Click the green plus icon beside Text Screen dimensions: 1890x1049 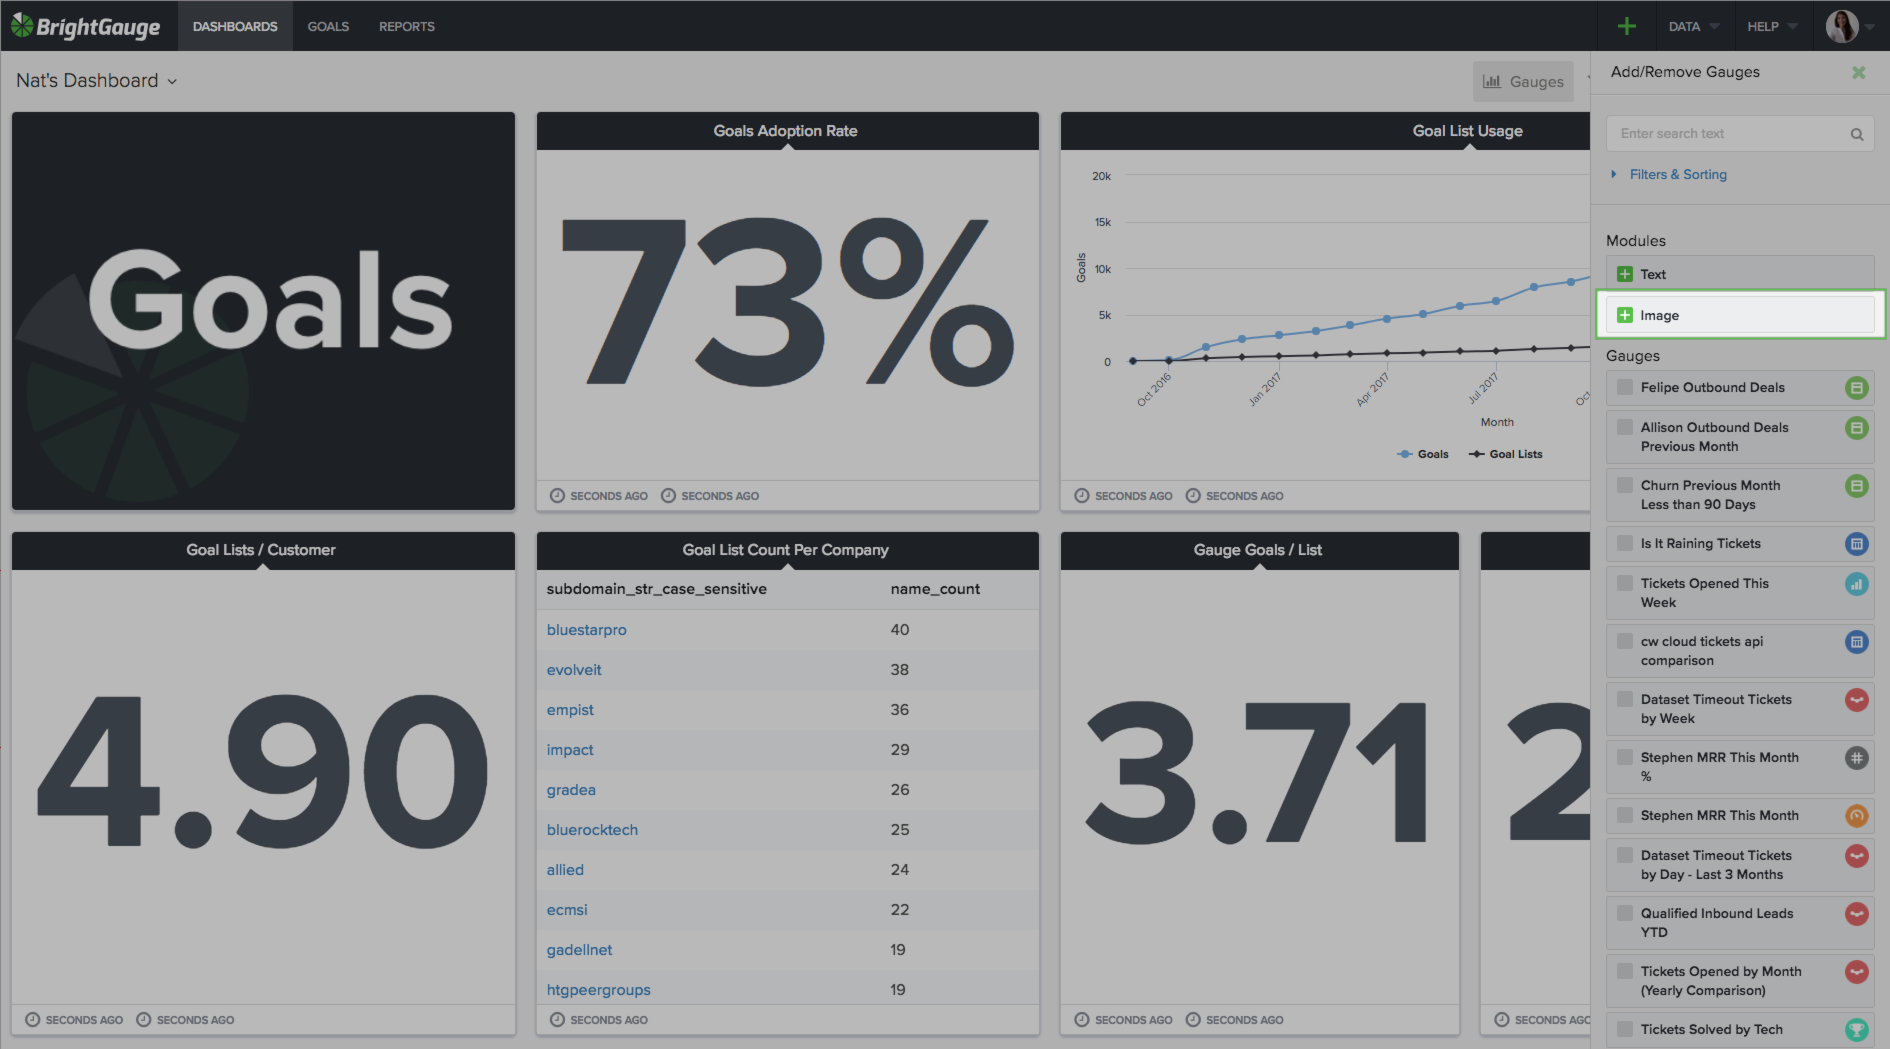click(x=1625, y=274)
